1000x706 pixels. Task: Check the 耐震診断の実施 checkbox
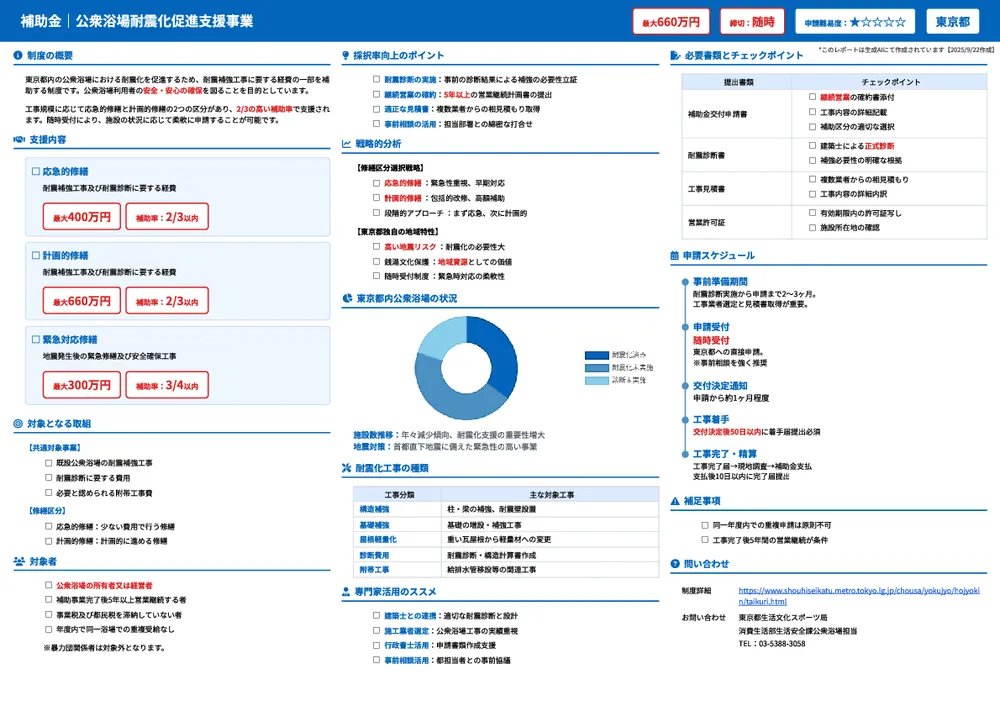[375, 78]
